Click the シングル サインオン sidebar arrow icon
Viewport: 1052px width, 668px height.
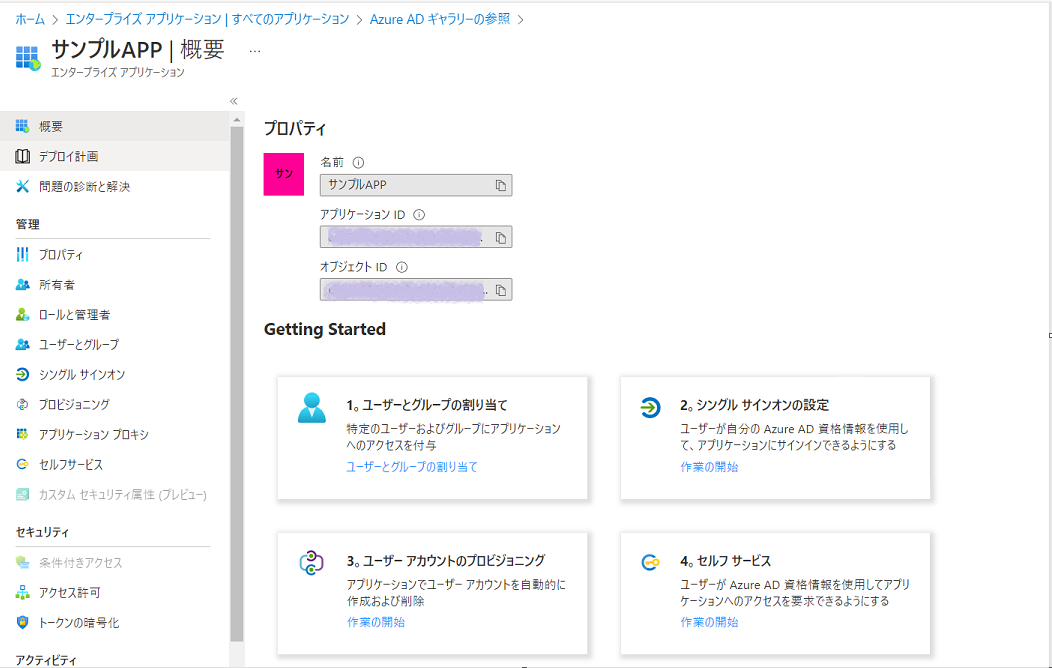point(22,374)
